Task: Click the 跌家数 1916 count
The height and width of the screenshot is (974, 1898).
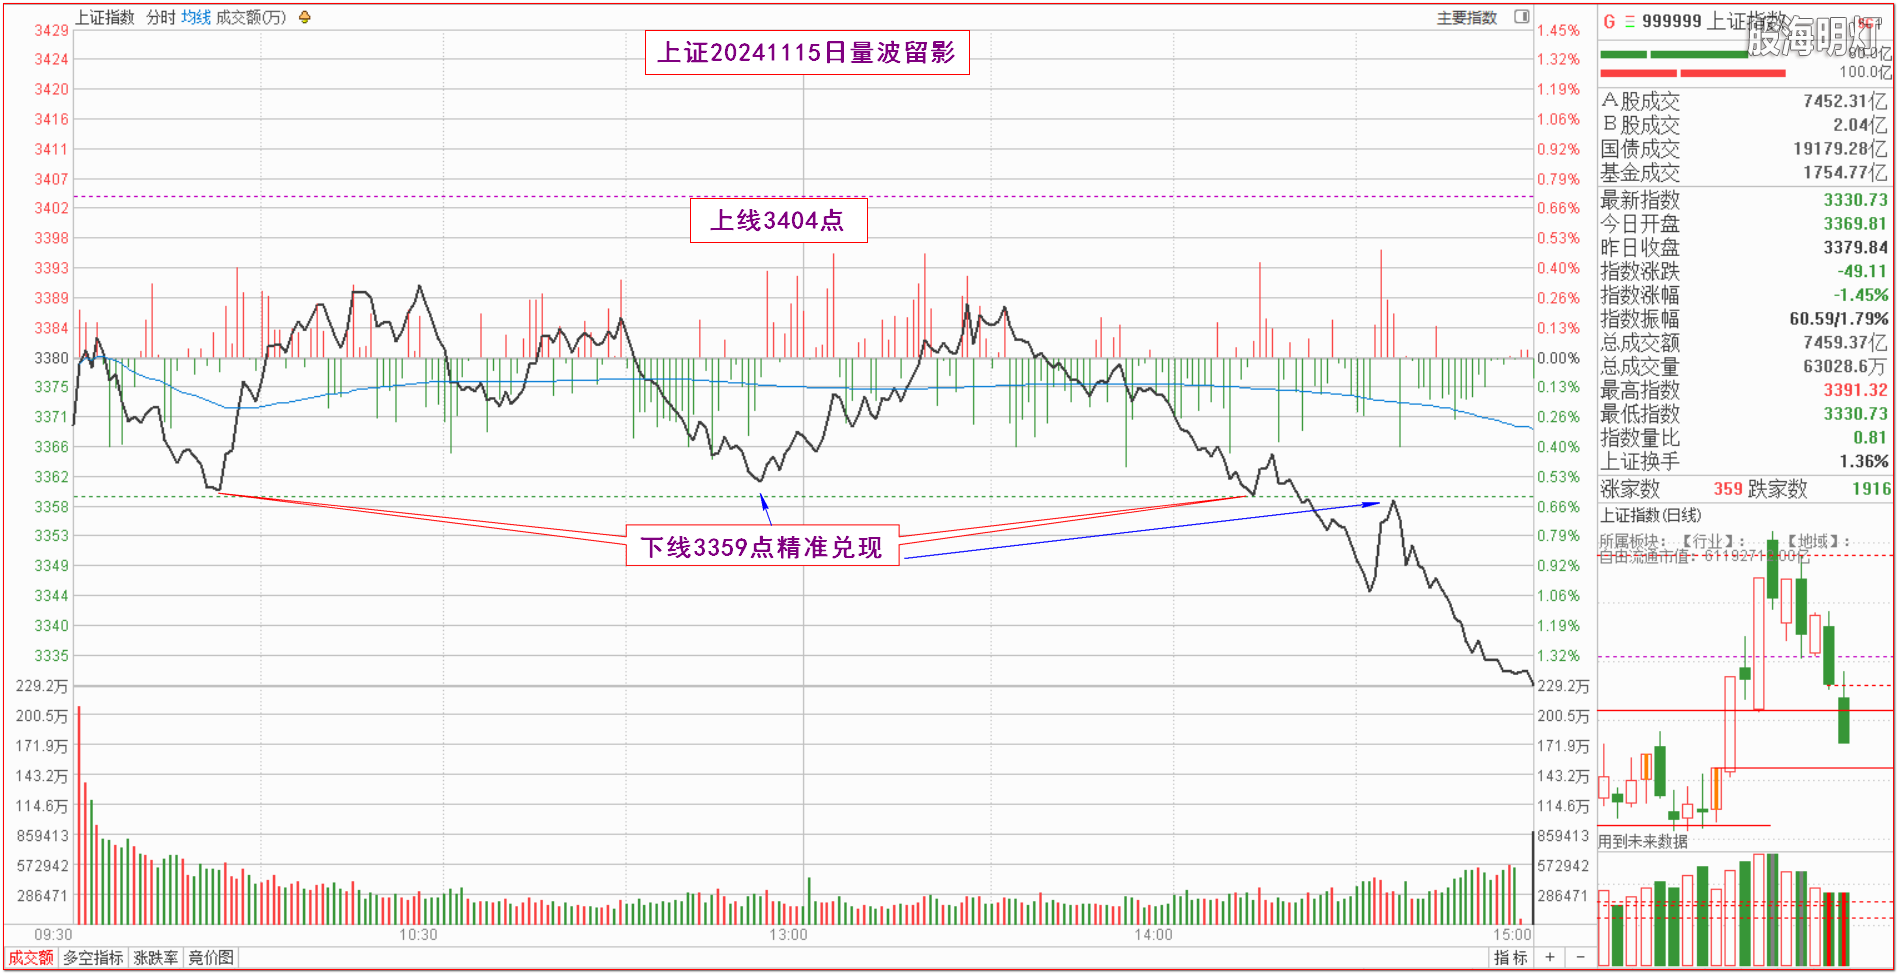Action: click(1871, 489)
